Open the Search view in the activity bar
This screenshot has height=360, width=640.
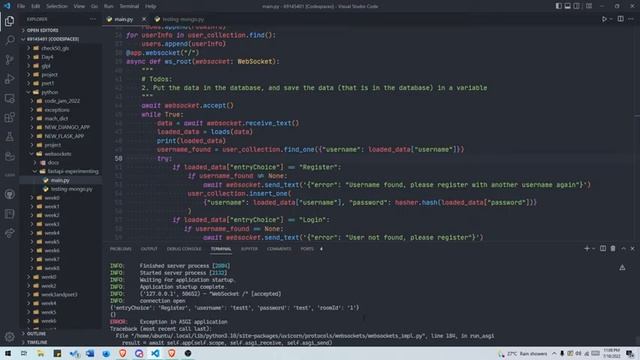(9, 40)
